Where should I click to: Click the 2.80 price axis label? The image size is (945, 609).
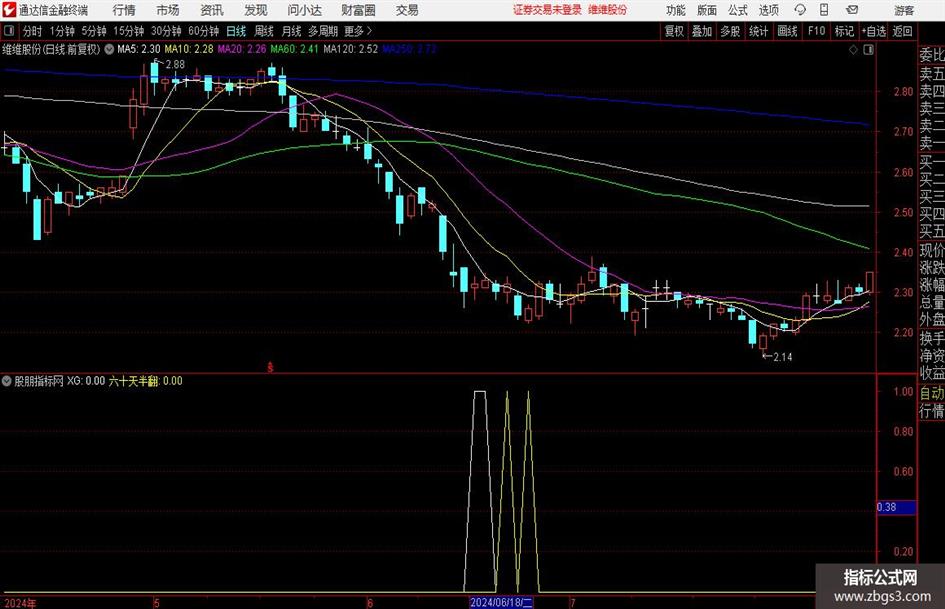click(x=903, y=92)
